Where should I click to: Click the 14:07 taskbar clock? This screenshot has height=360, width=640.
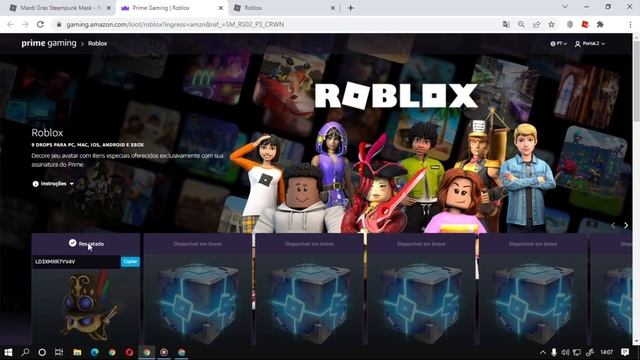click(x=607, y=352)
